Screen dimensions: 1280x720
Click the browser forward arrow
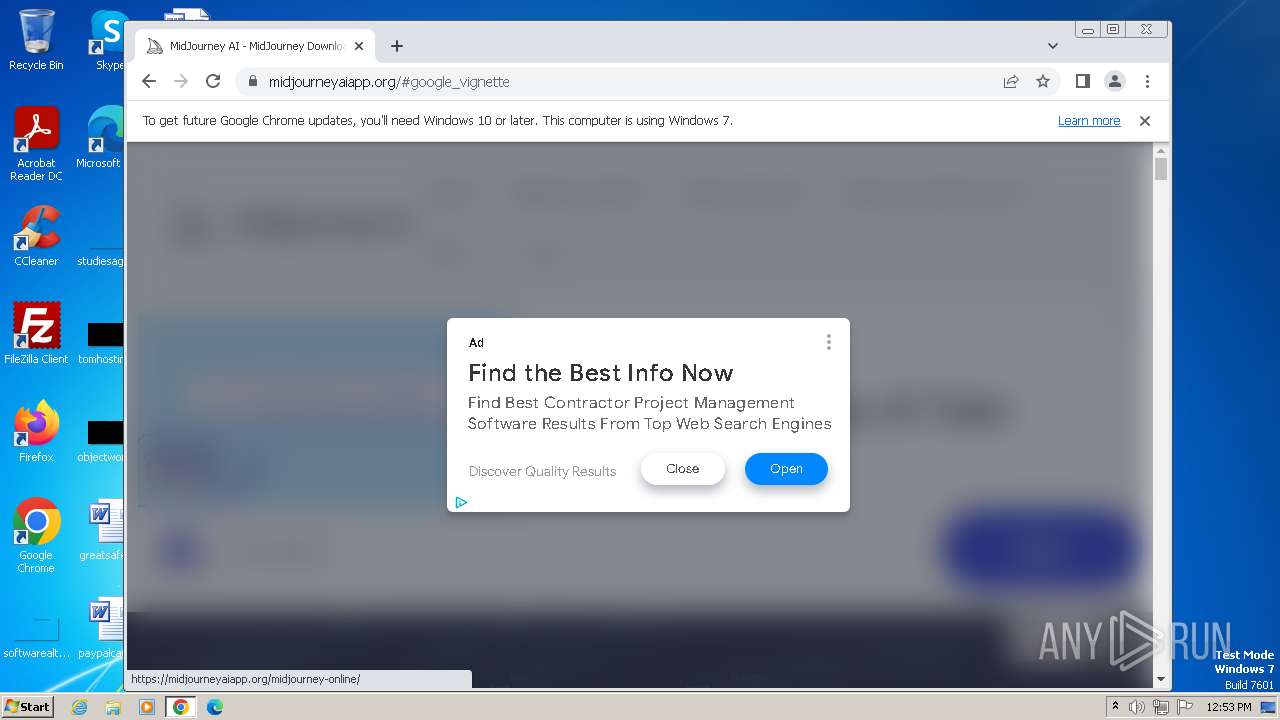tap(181, 81)
